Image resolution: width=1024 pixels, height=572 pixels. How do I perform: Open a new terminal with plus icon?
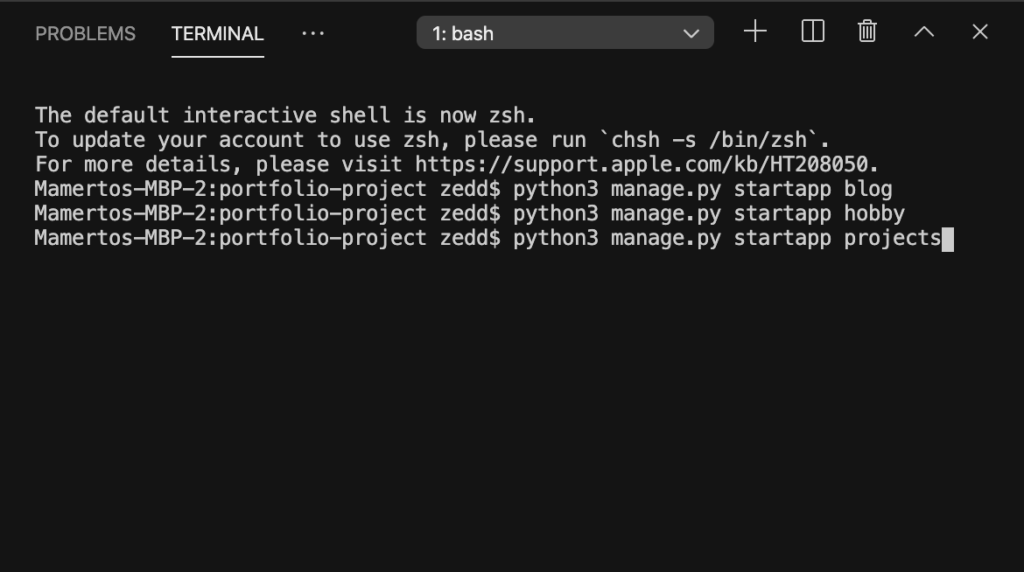(x=755, y=31)
